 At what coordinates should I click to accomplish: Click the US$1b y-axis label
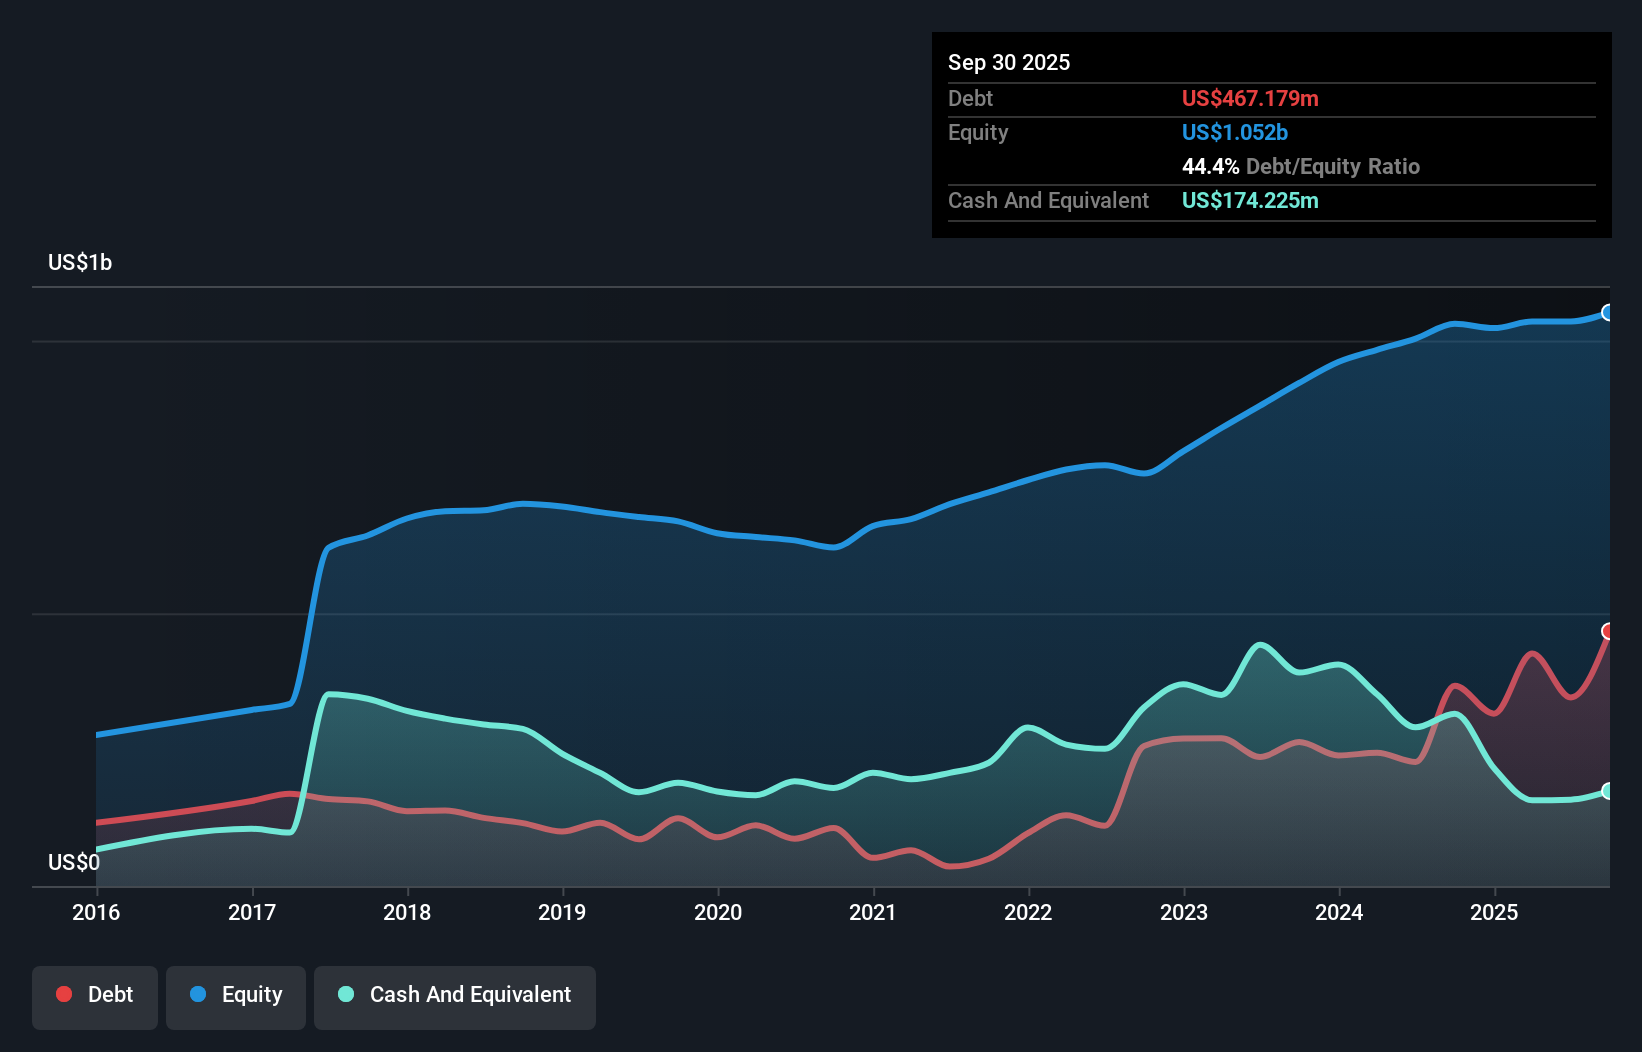[x=80, y=262]
